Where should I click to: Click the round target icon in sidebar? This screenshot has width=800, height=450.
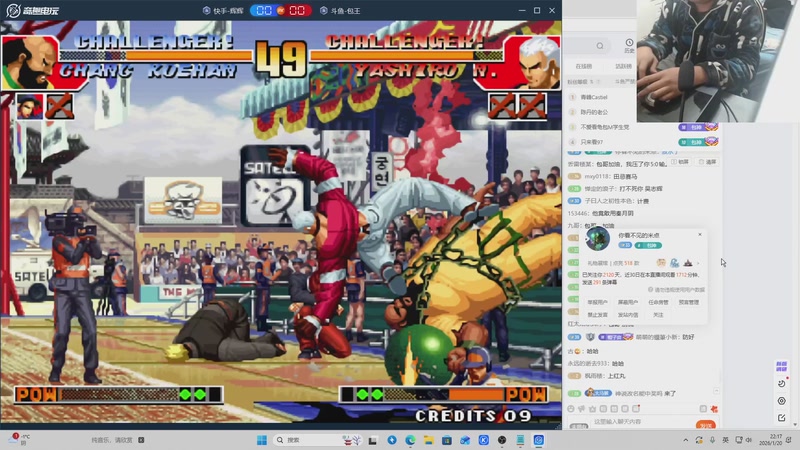tap(781, 401)
